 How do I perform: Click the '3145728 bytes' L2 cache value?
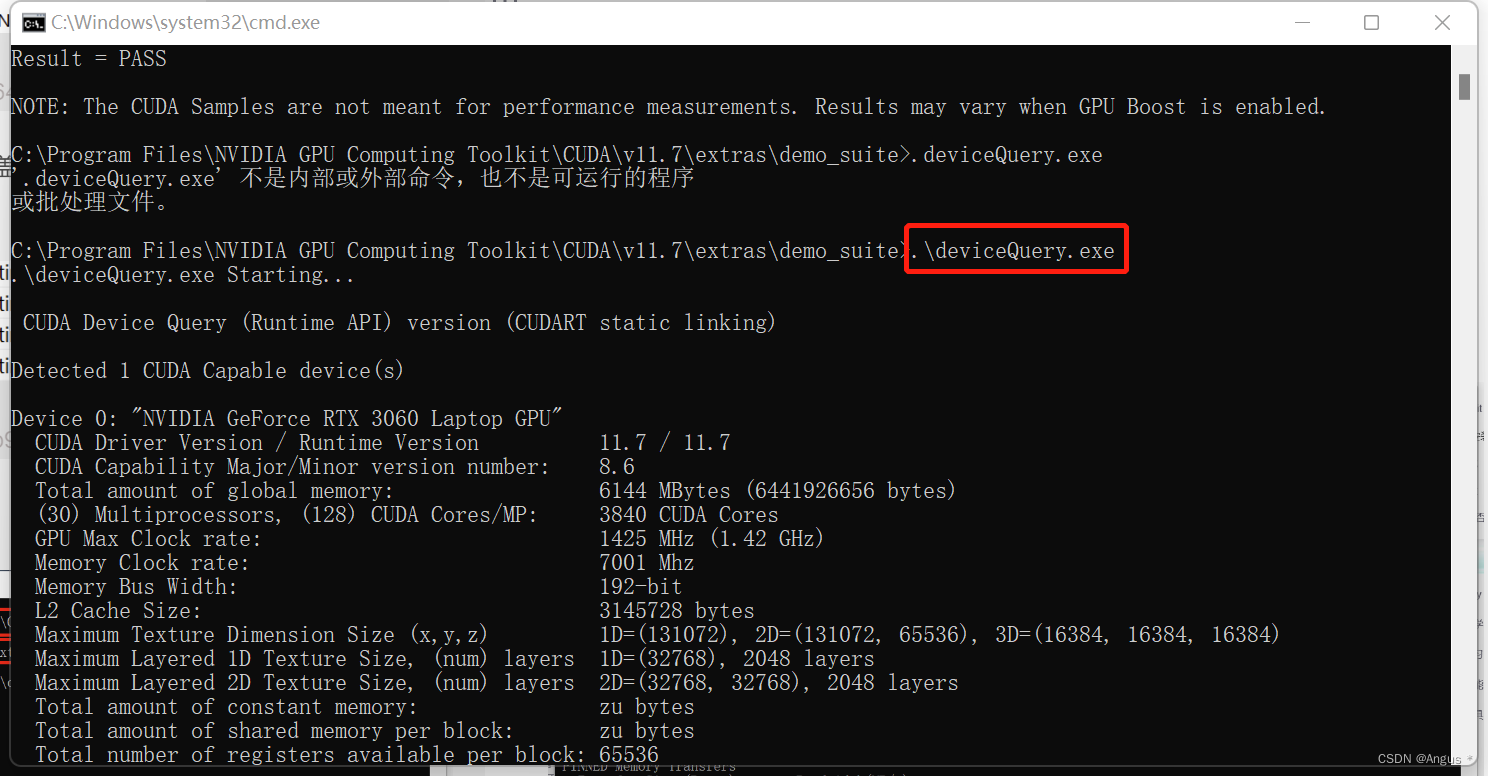(x=676, y=611)
